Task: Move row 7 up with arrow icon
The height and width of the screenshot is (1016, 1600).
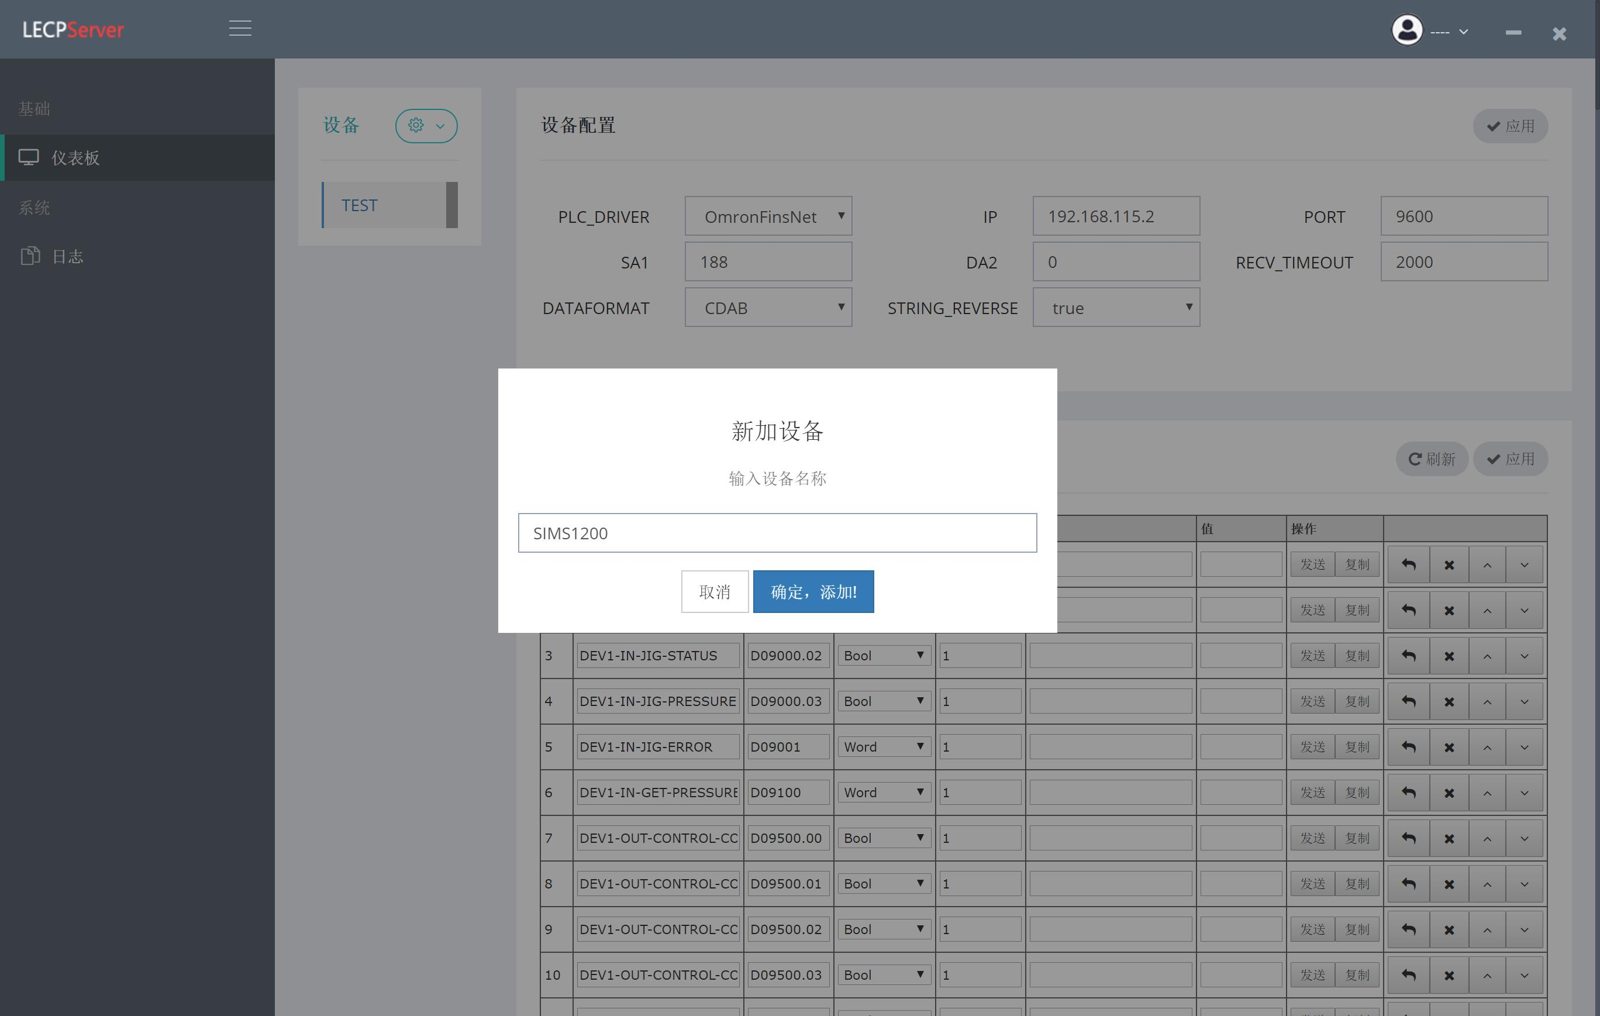Action: coord(1487,838)
